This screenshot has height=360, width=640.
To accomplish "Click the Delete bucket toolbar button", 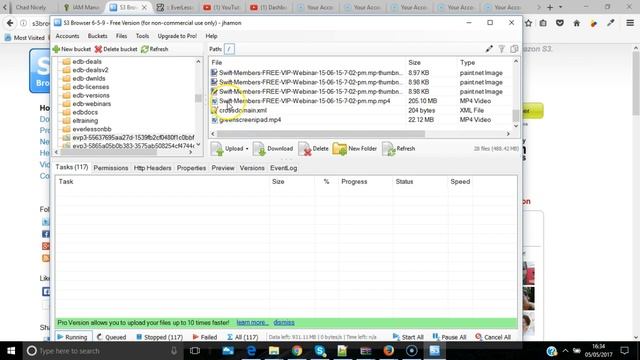I will pyautogui.click(x=116, y=49).
